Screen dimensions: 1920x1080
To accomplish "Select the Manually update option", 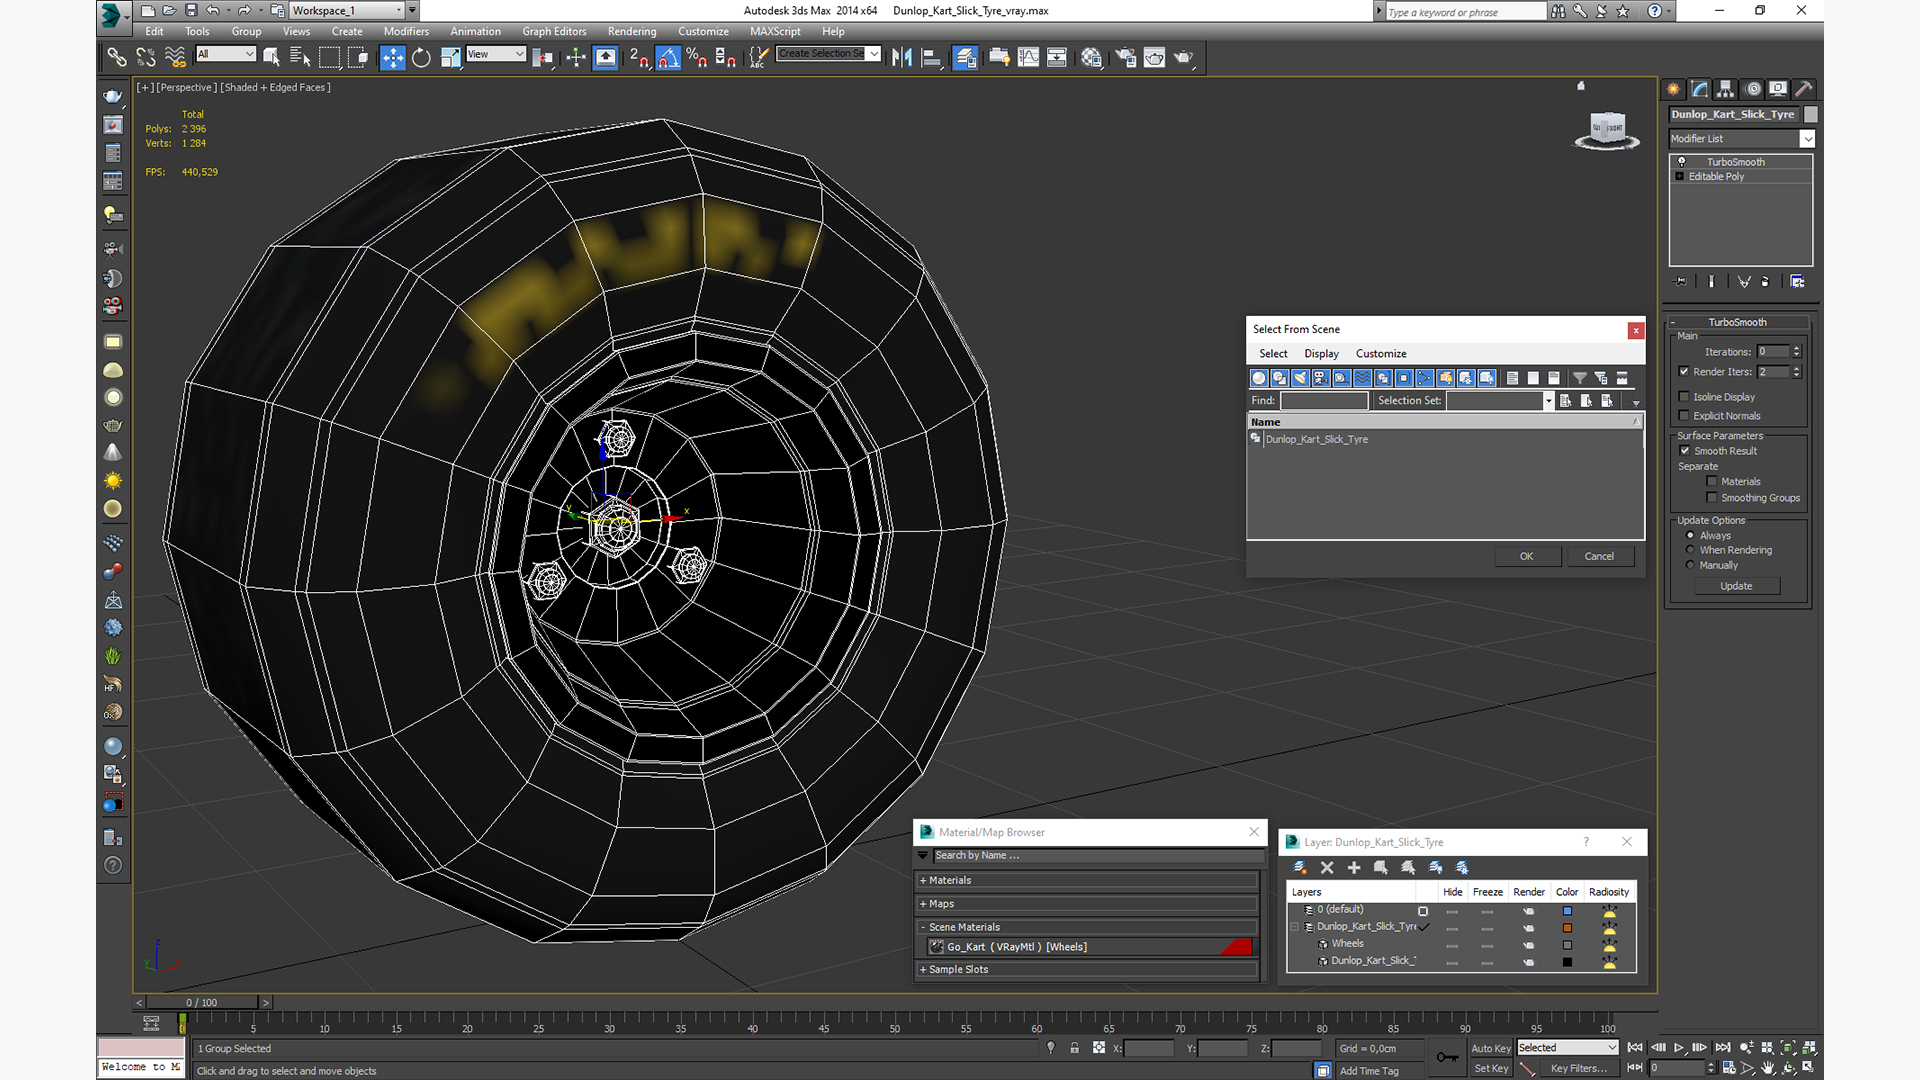I will pyautogui.click(x=1690, y=565).
